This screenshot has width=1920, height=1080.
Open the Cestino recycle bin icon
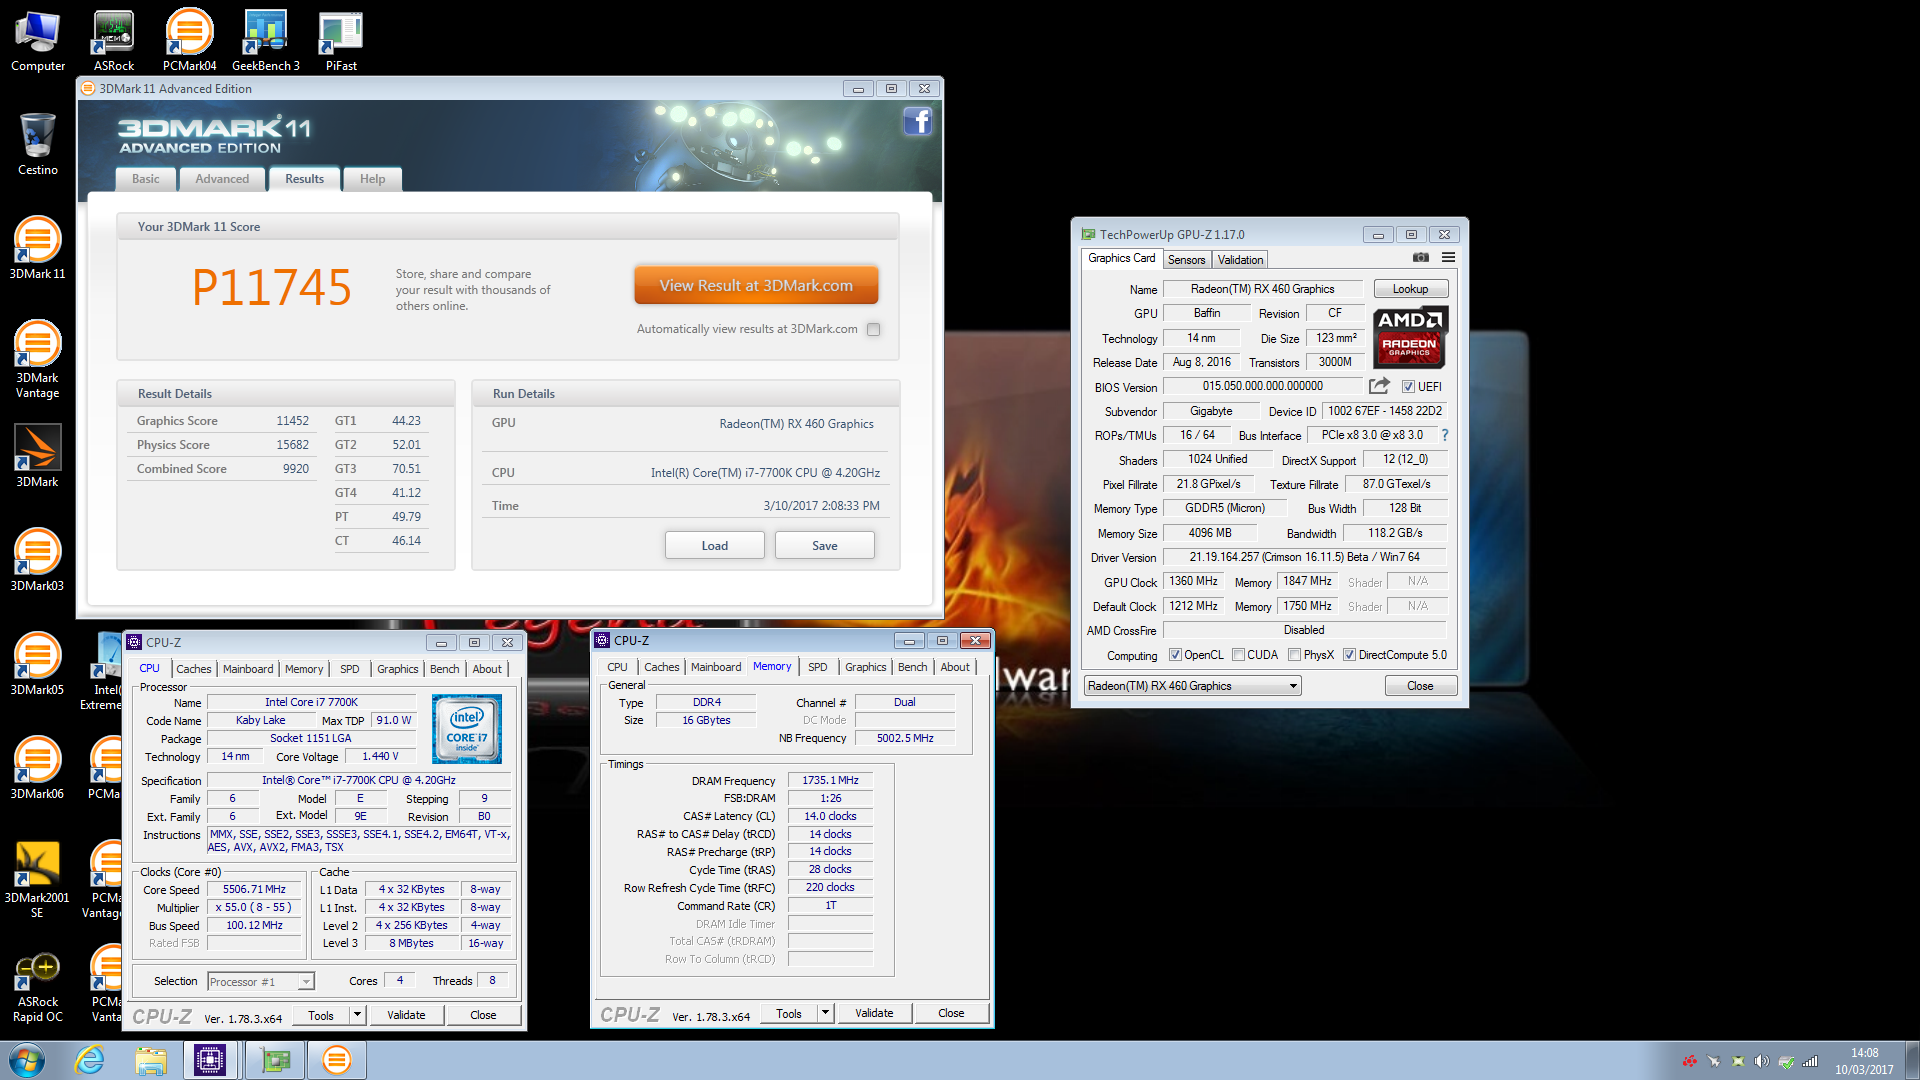38,145
